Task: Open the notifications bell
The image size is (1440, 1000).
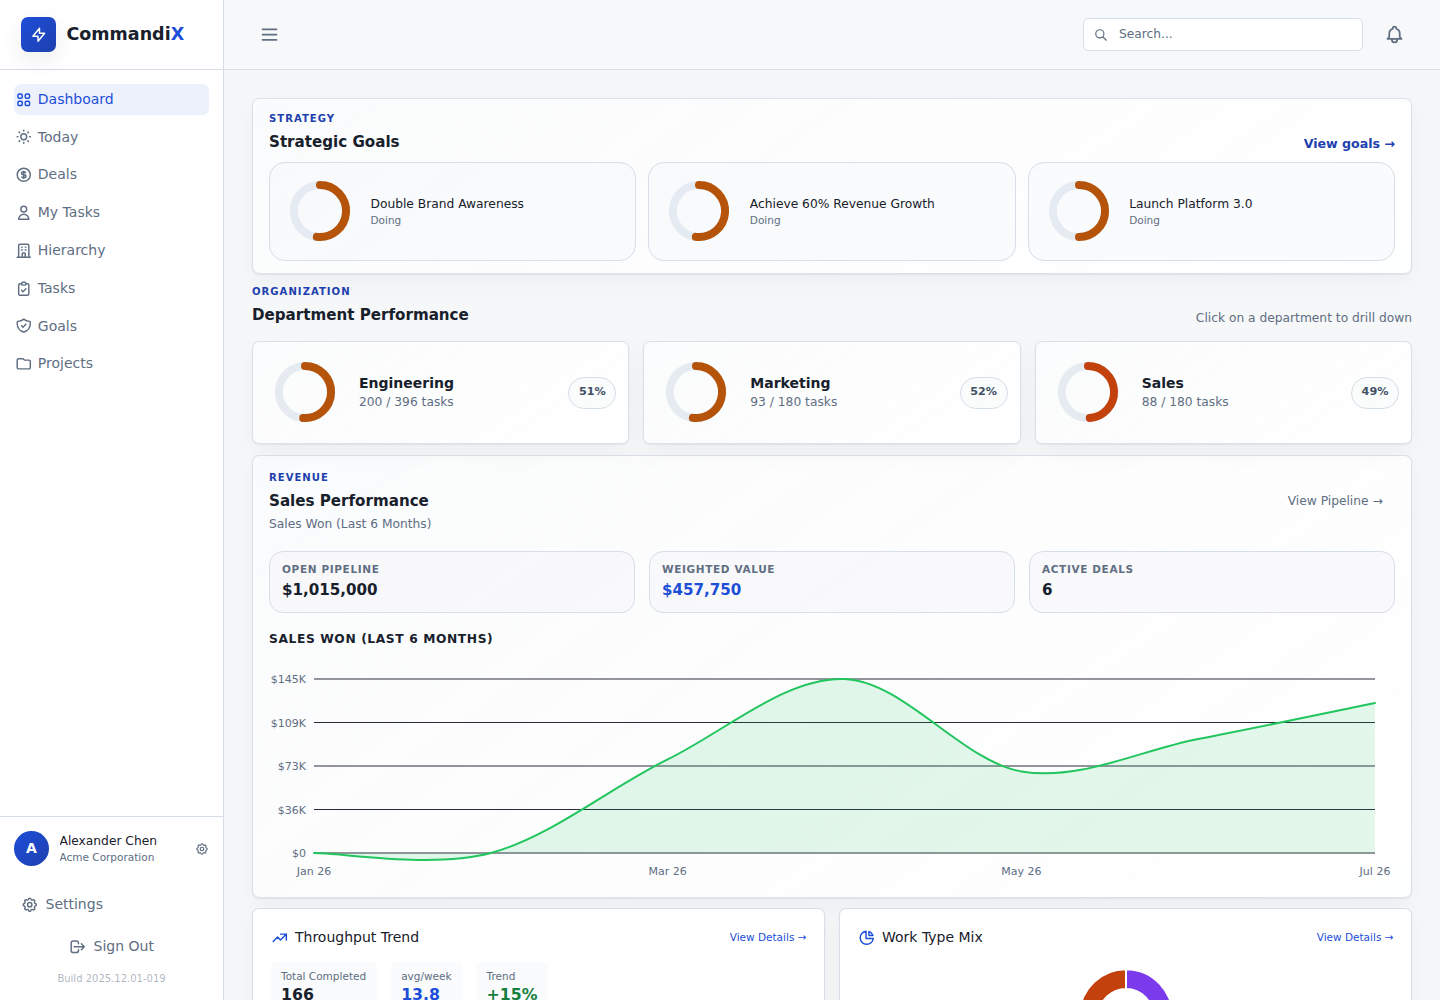Action: pos(1394,35)
